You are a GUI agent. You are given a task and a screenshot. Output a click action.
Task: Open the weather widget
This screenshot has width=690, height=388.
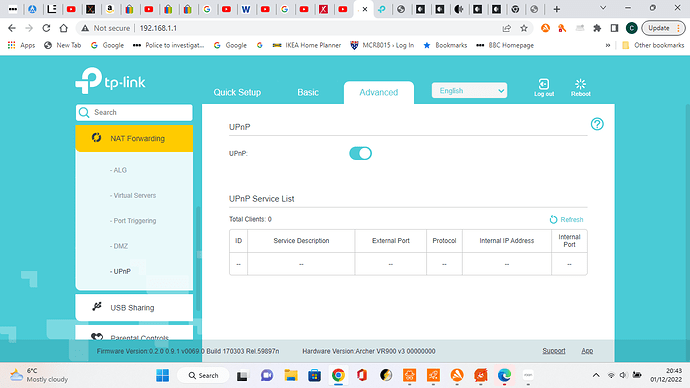pos(39,375)
